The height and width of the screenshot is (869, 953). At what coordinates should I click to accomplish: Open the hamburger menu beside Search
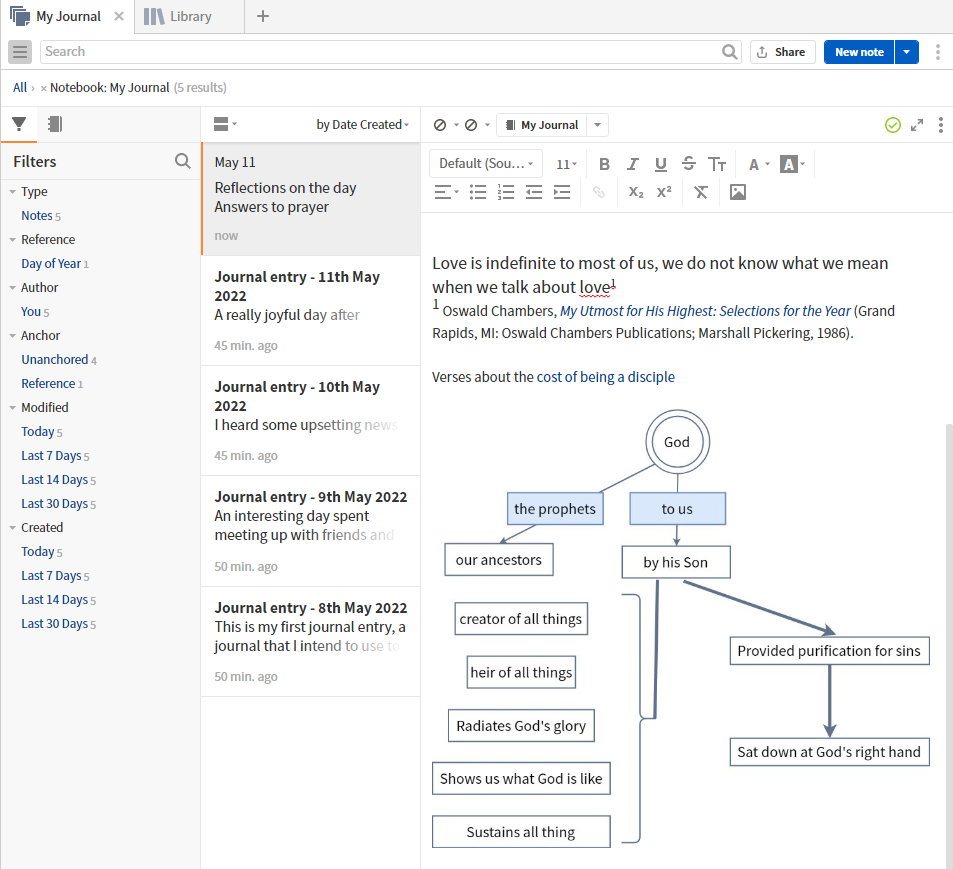coord(19,52)
